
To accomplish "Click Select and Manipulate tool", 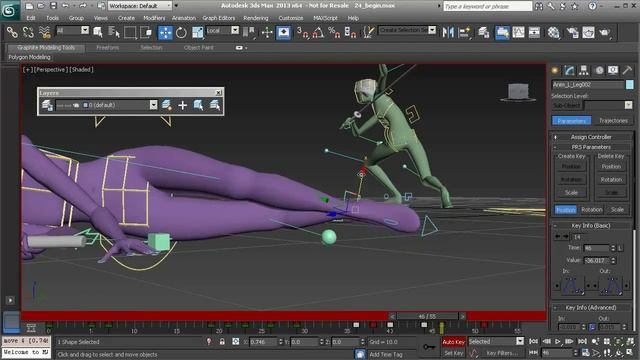I will pos(267,32).
